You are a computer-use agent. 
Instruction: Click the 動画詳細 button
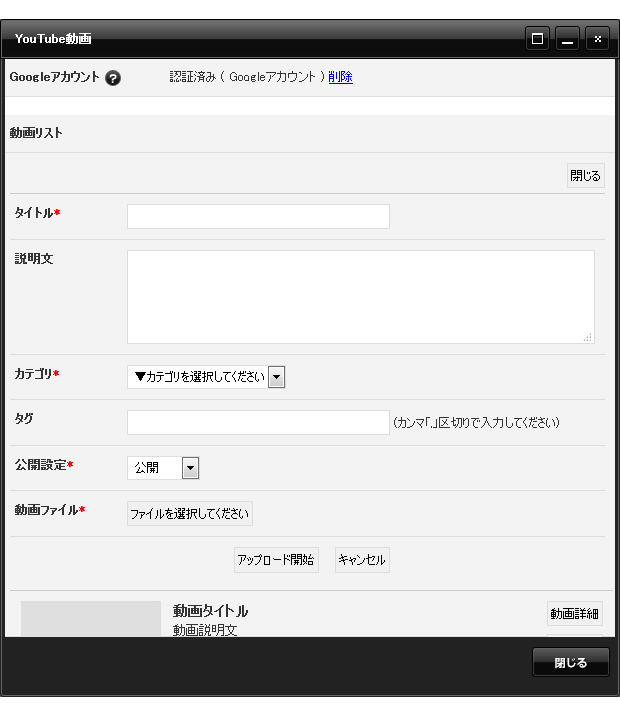coord(575,614)
